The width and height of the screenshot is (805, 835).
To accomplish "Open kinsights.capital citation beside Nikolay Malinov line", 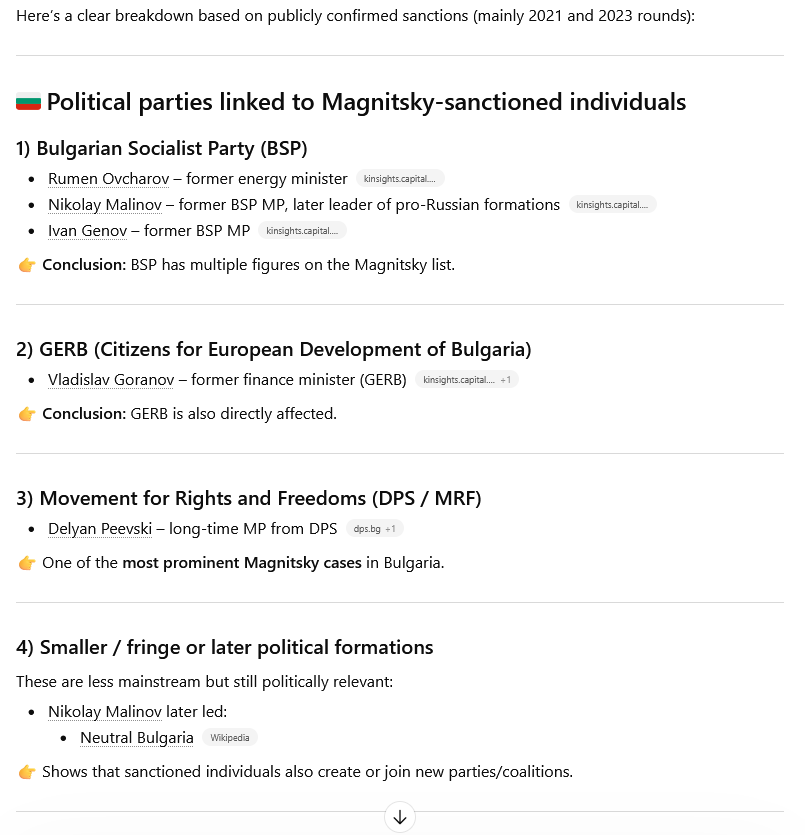I will (x=612, y=205).
